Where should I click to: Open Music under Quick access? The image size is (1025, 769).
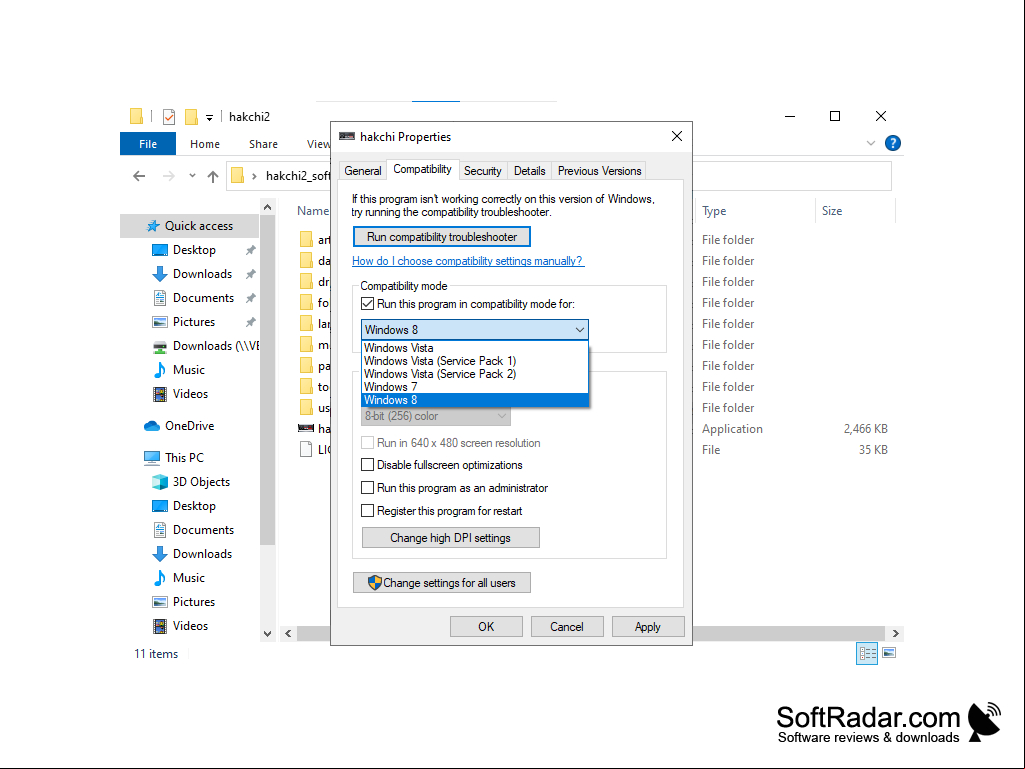[190, 370]
